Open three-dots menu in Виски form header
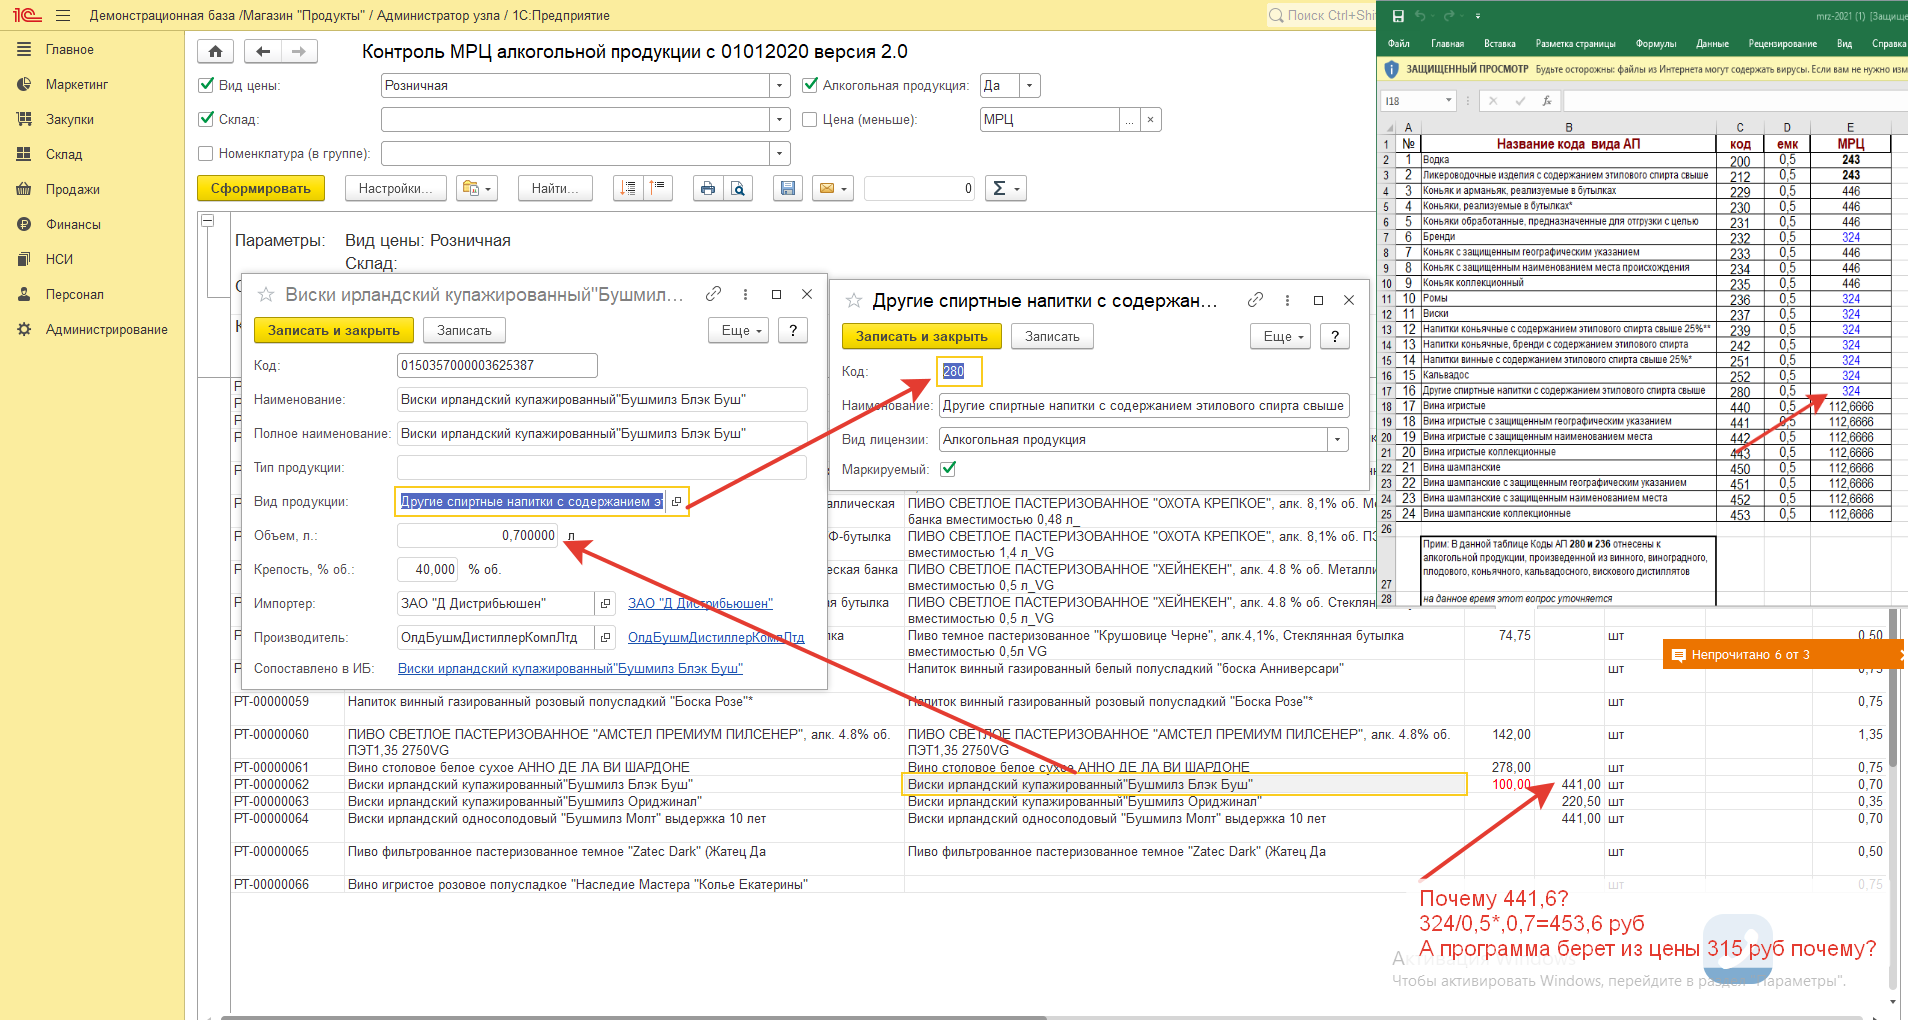 coord(745,294)
